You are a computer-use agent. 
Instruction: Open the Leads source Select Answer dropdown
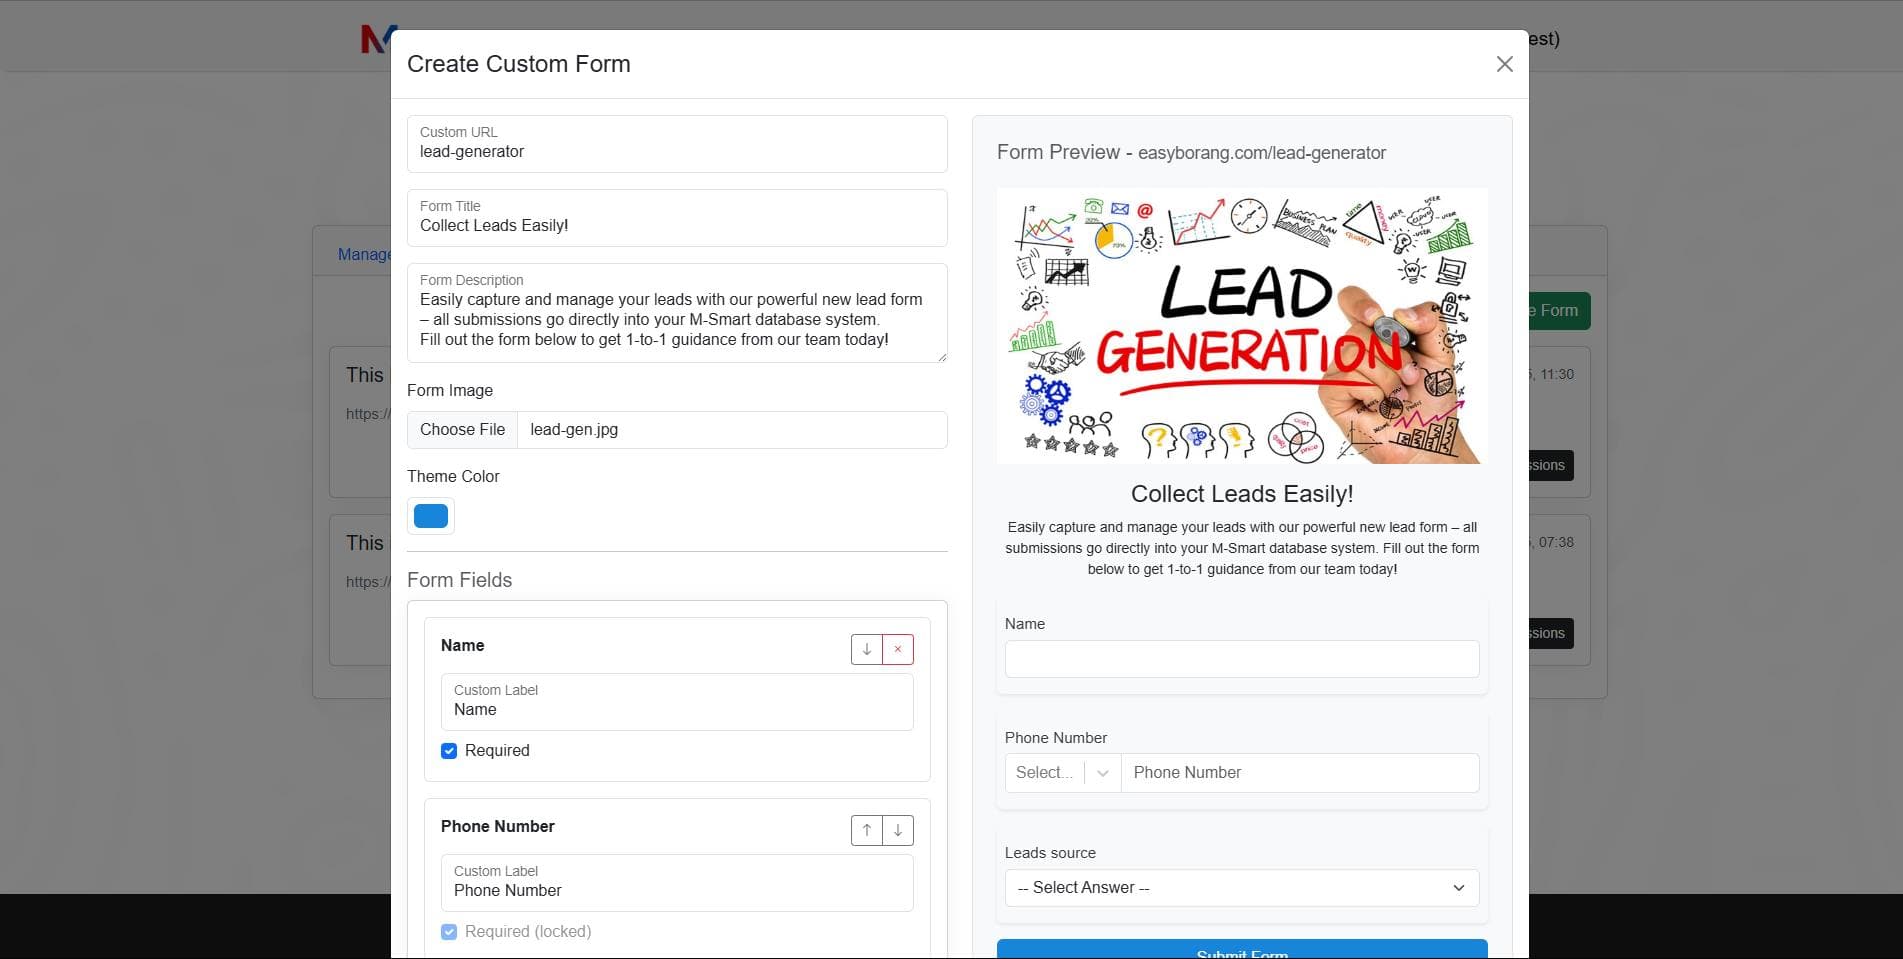(x=1241, y=887)
